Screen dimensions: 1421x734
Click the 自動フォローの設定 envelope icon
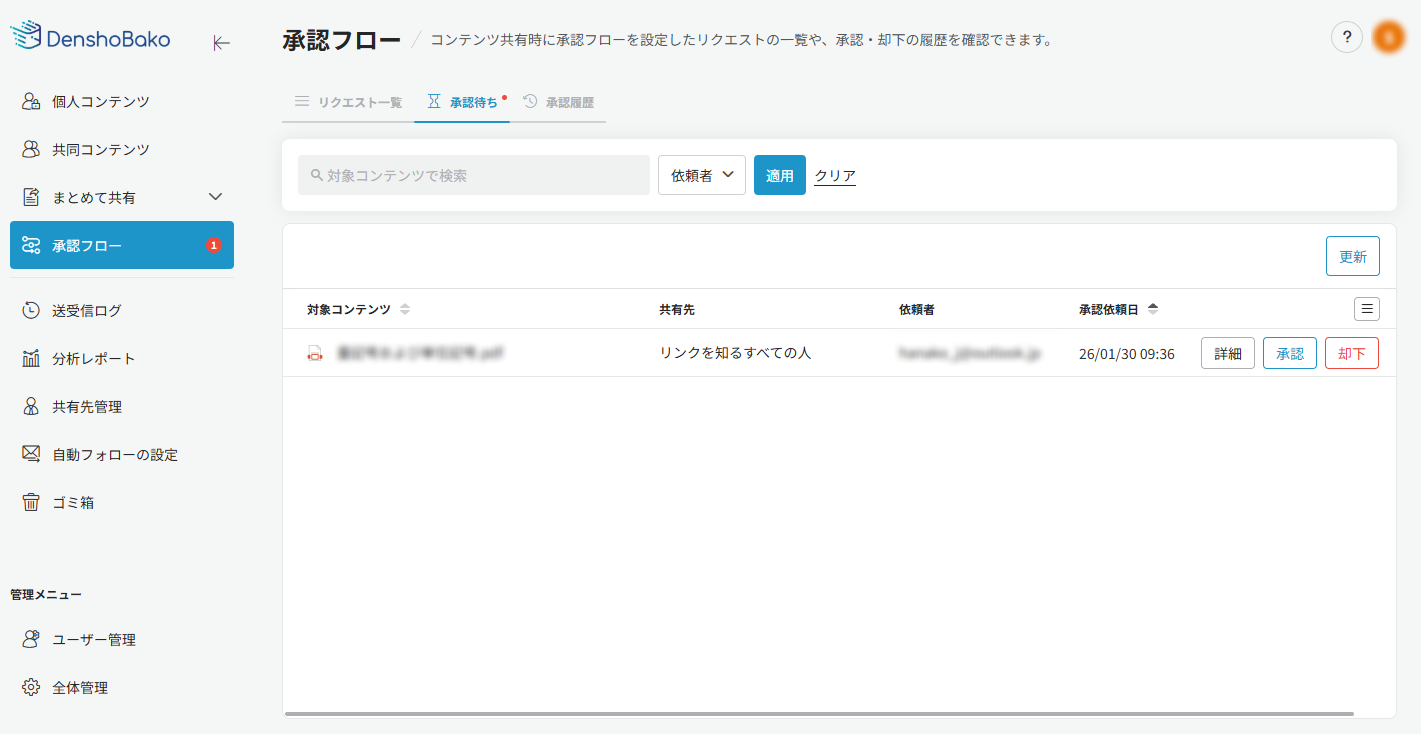point(31,454)
